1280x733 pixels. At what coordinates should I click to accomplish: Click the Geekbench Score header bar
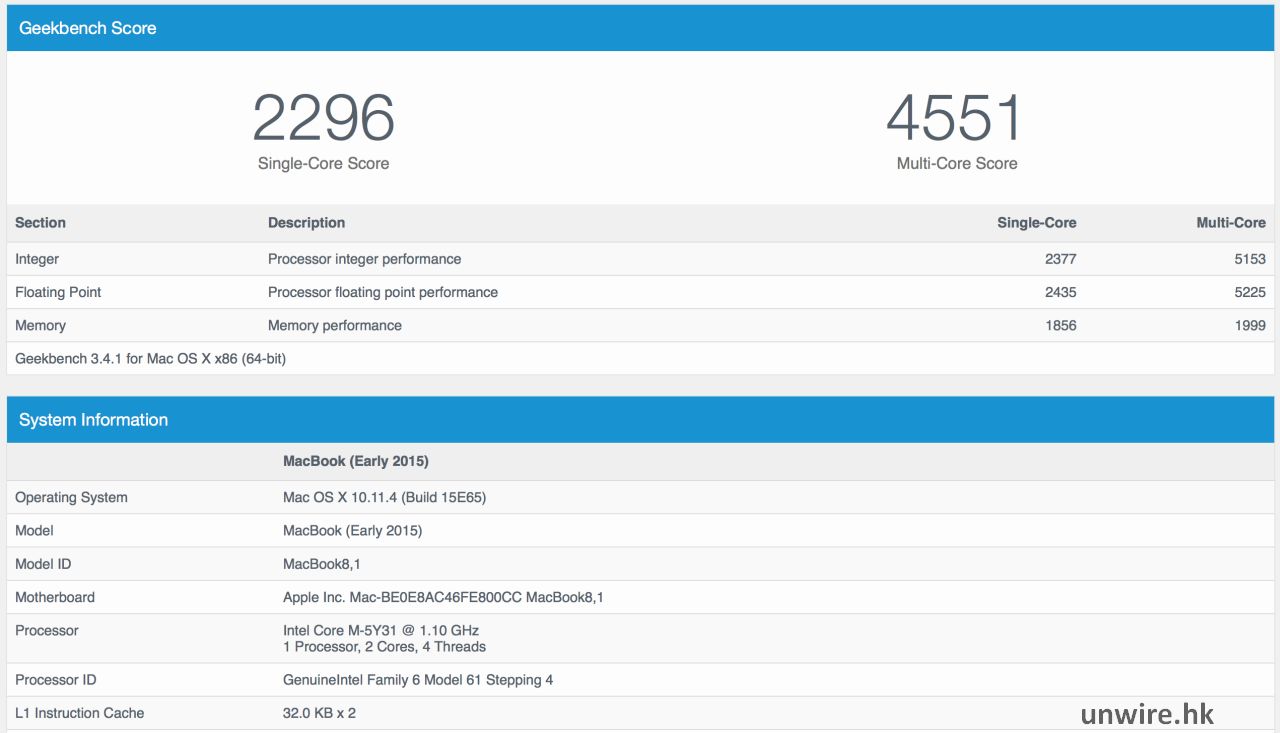tap(640, 28)
